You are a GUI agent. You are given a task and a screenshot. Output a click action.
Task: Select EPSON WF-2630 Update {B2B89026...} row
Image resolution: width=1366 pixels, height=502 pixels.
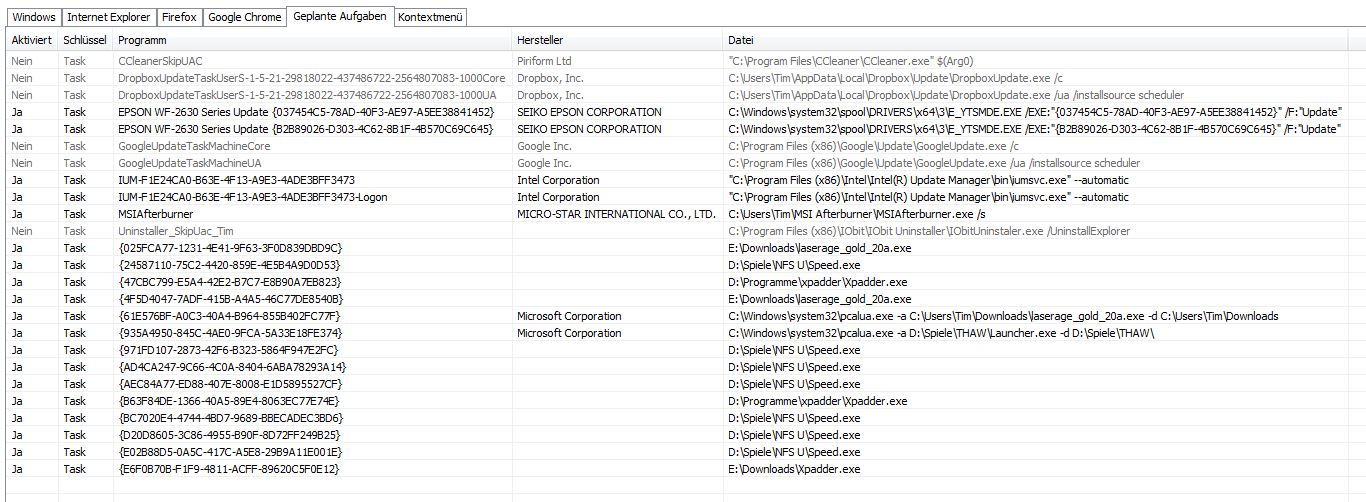(x=686, y=128)
